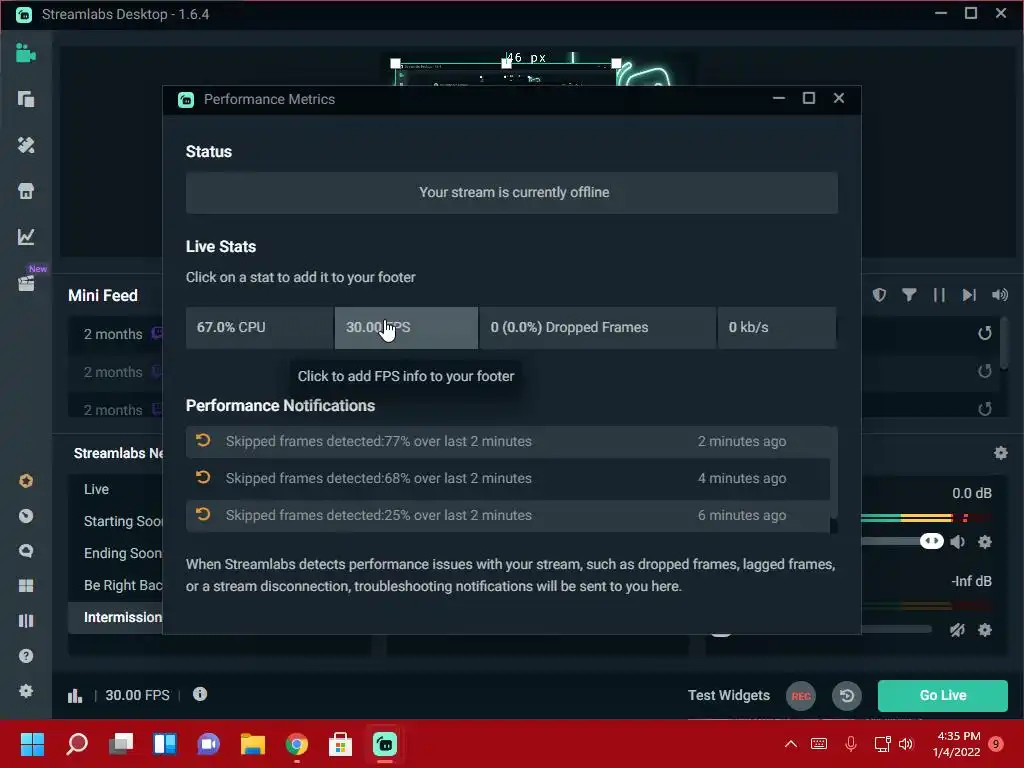Click Test Widgets
Viewport: 1024px width, 768px height.
728,696
